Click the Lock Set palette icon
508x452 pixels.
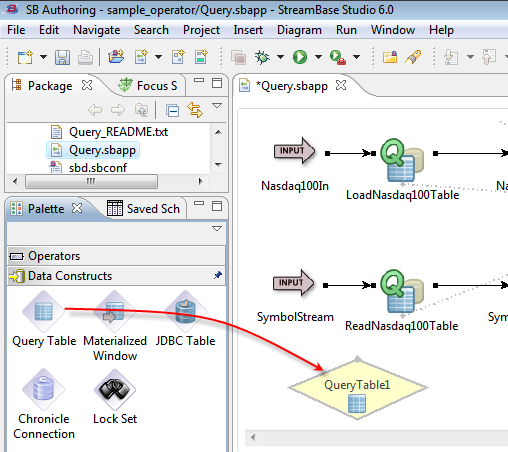click(115, 389)
